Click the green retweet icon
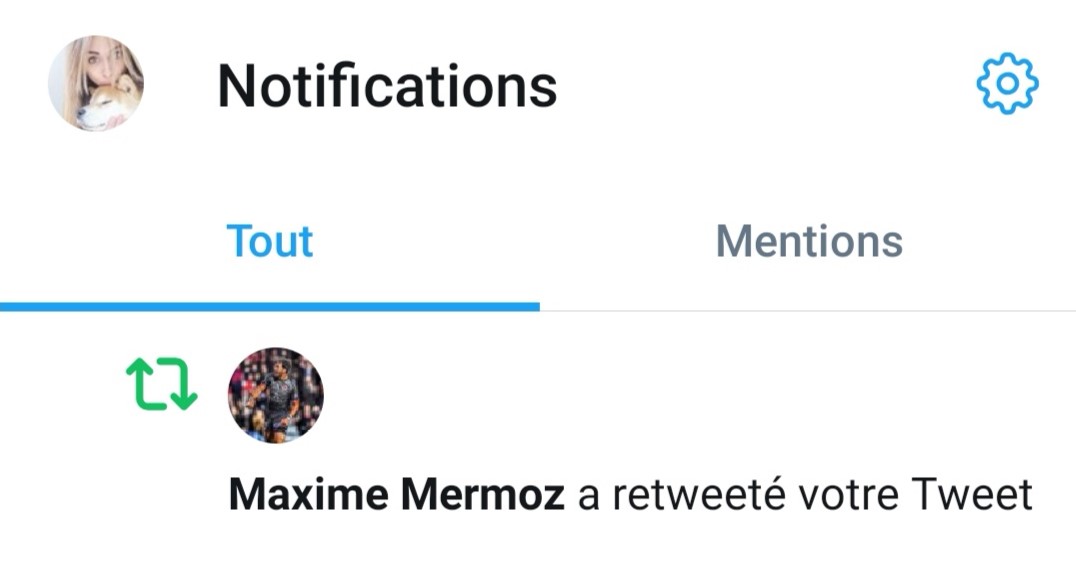This screenshot has width=1076, height=564. click(x=161, y=386)
